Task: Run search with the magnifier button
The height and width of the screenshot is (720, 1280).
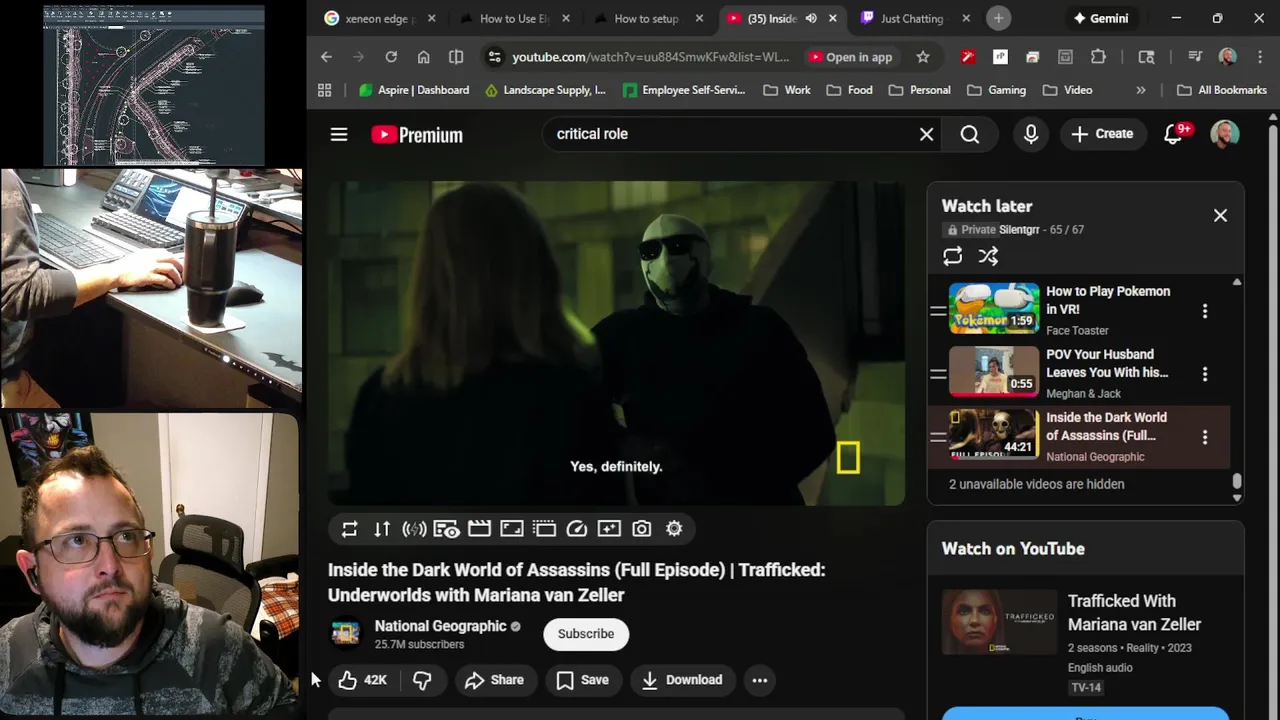Action: point(970,134)
